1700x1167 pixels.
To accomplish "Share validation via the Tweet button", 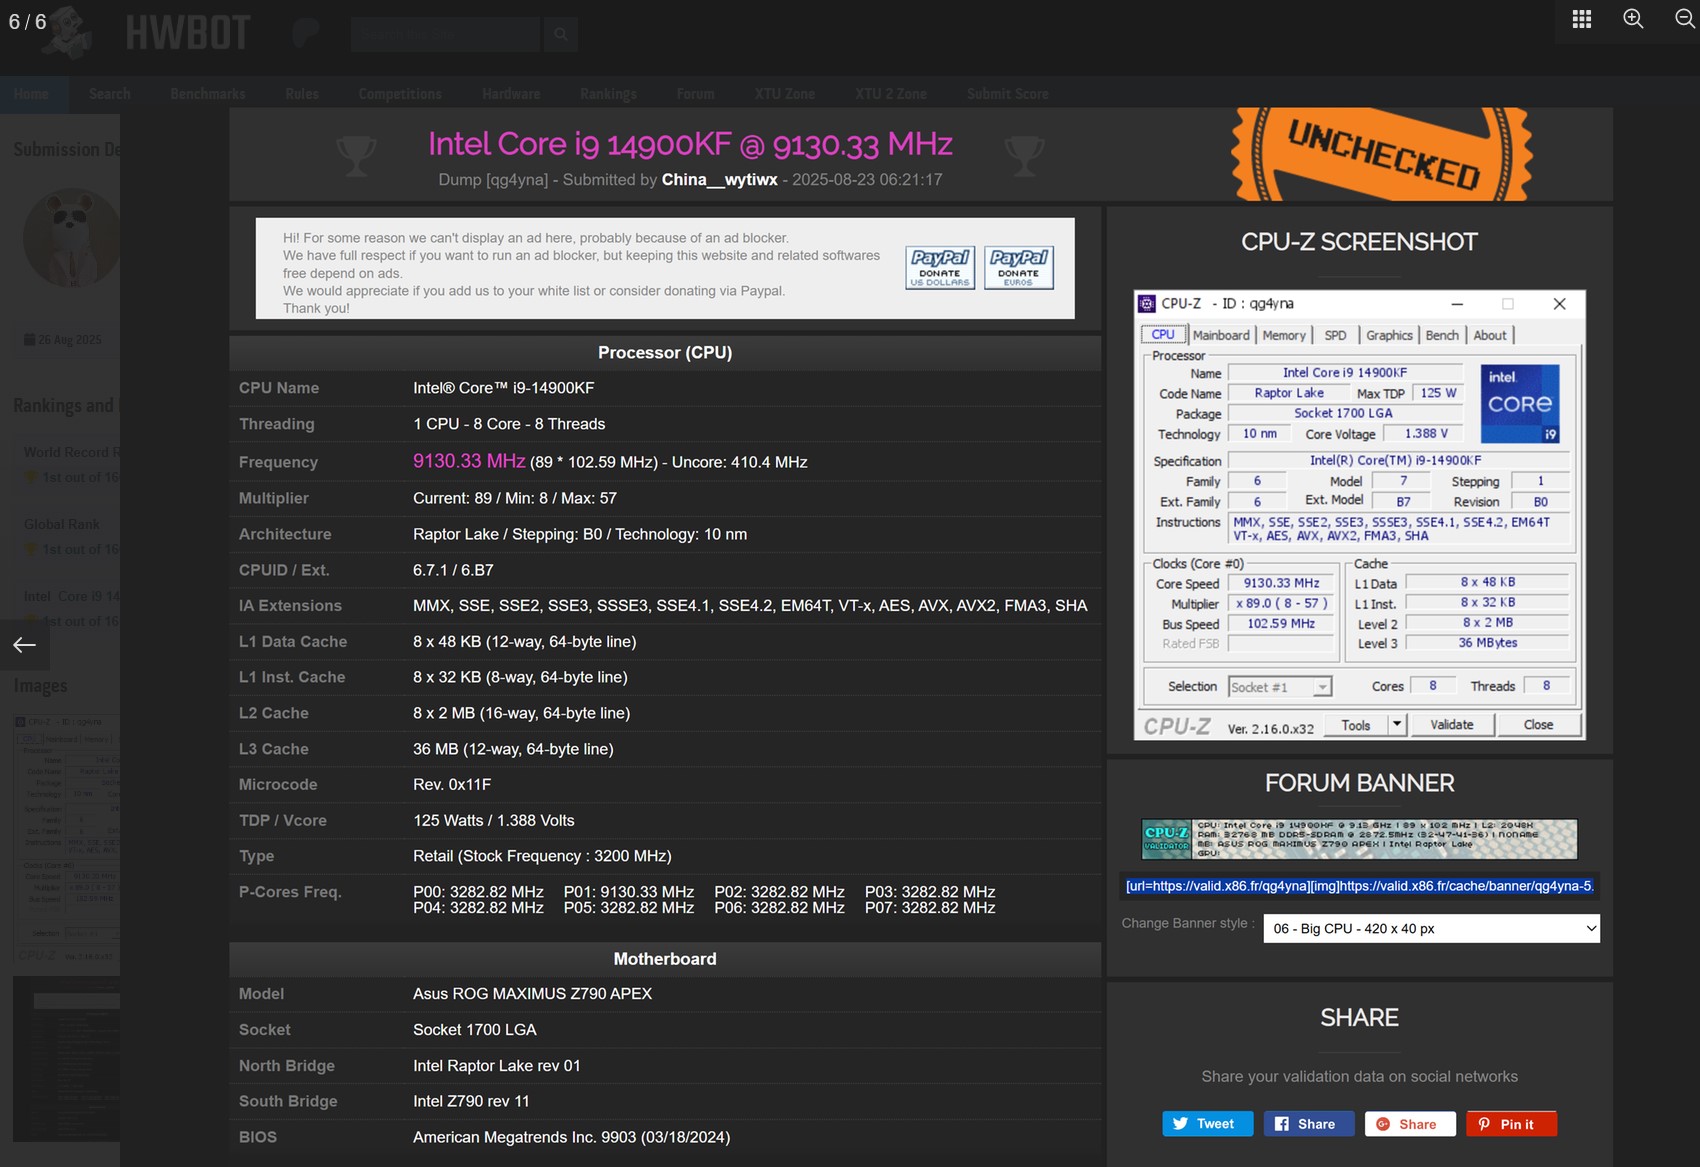I will pyautogui.click(x=1207, y=1124).
